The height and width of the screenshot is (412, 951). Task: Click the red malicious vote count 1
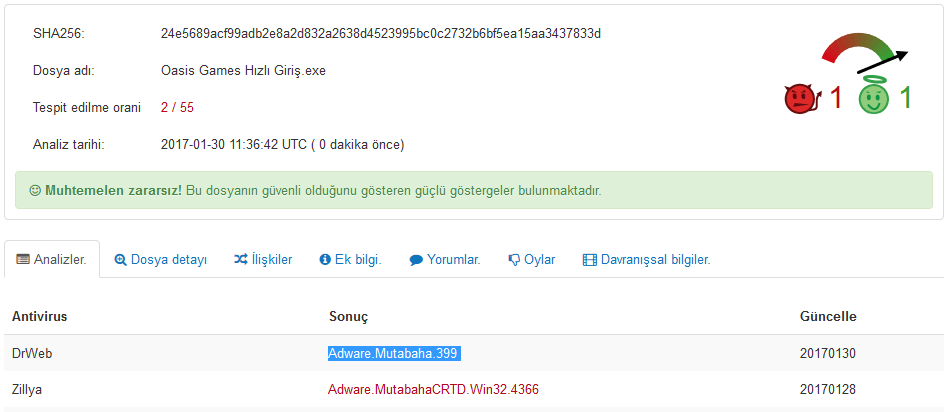point(836,98)
